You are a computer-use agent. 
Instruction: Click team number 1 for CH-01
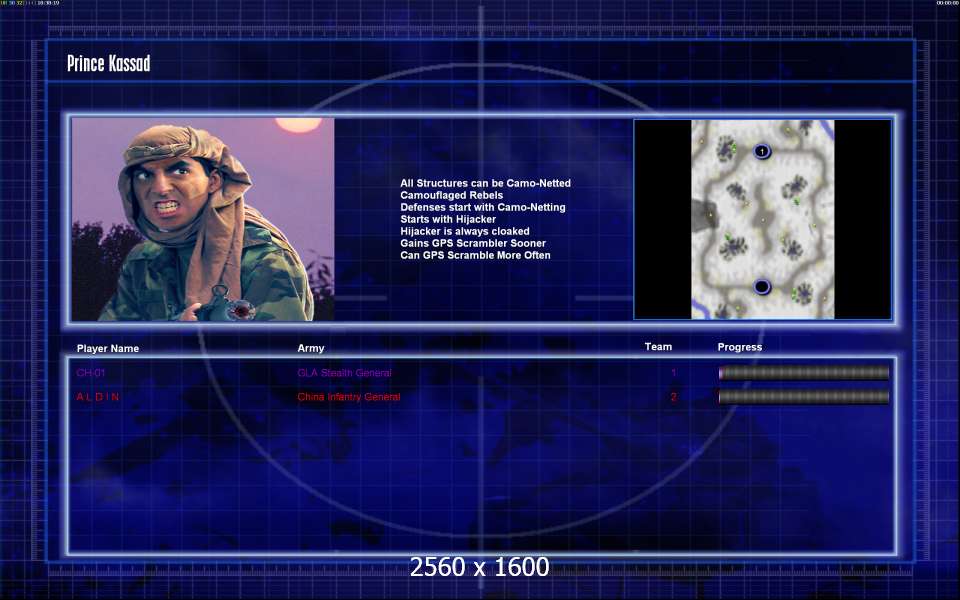(673, 373)
